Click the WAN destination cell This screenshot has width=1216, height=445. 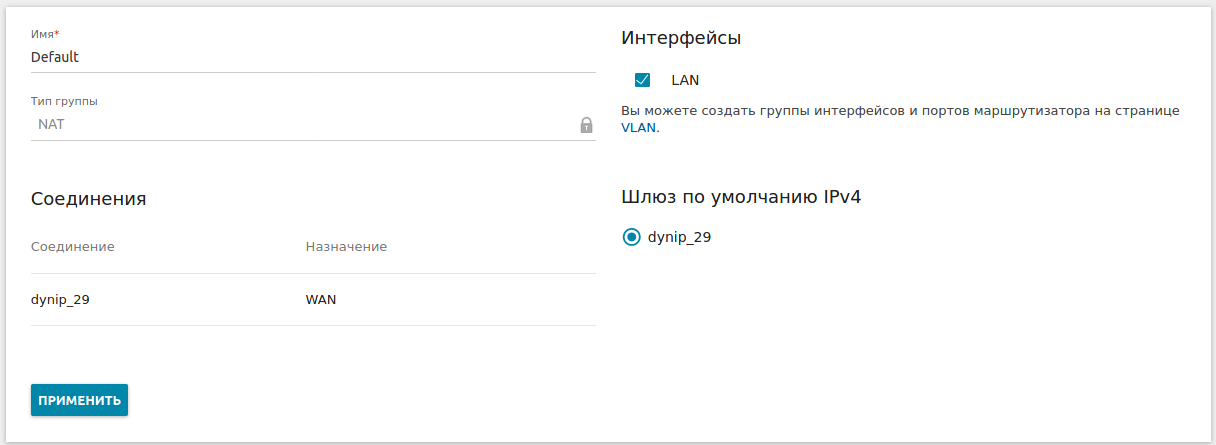320,299
